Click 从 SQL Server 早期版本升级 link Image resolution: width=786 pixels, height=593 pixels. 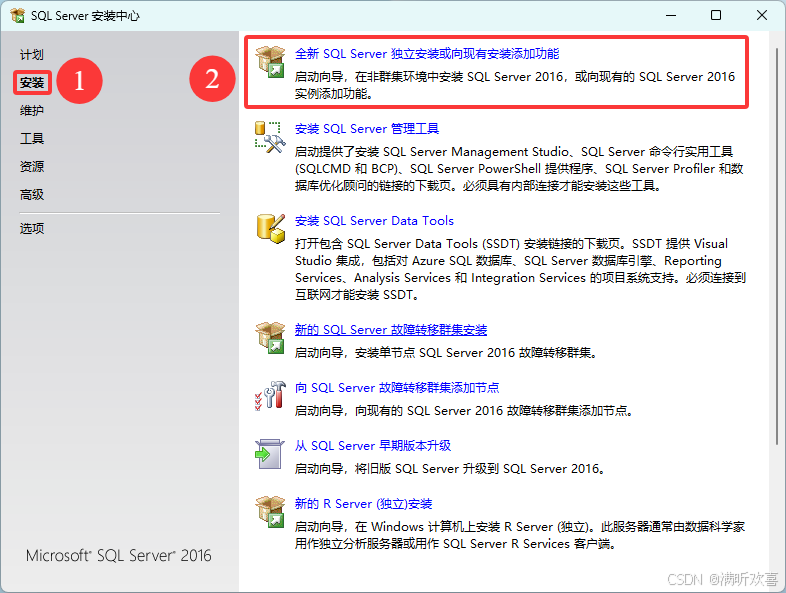(372, 446)
